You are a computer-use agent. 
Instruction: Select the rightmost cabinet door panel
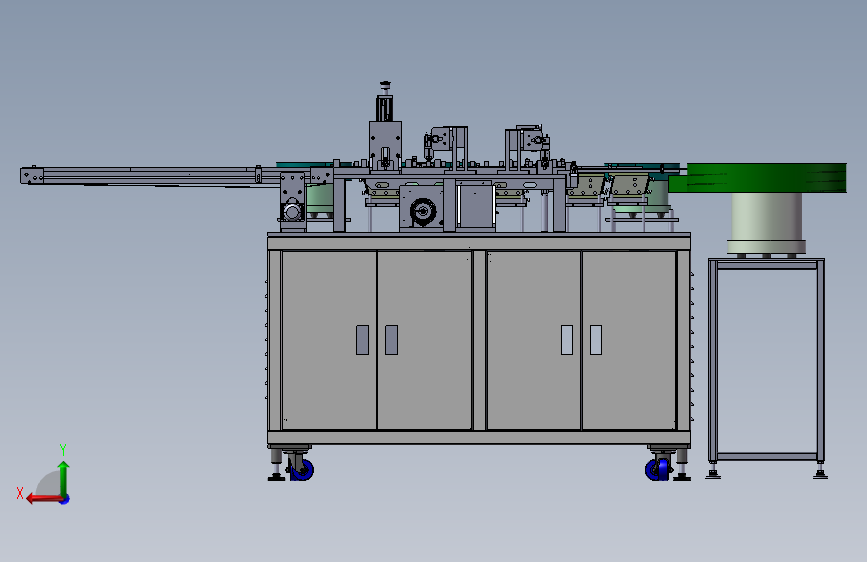point(629,340)
